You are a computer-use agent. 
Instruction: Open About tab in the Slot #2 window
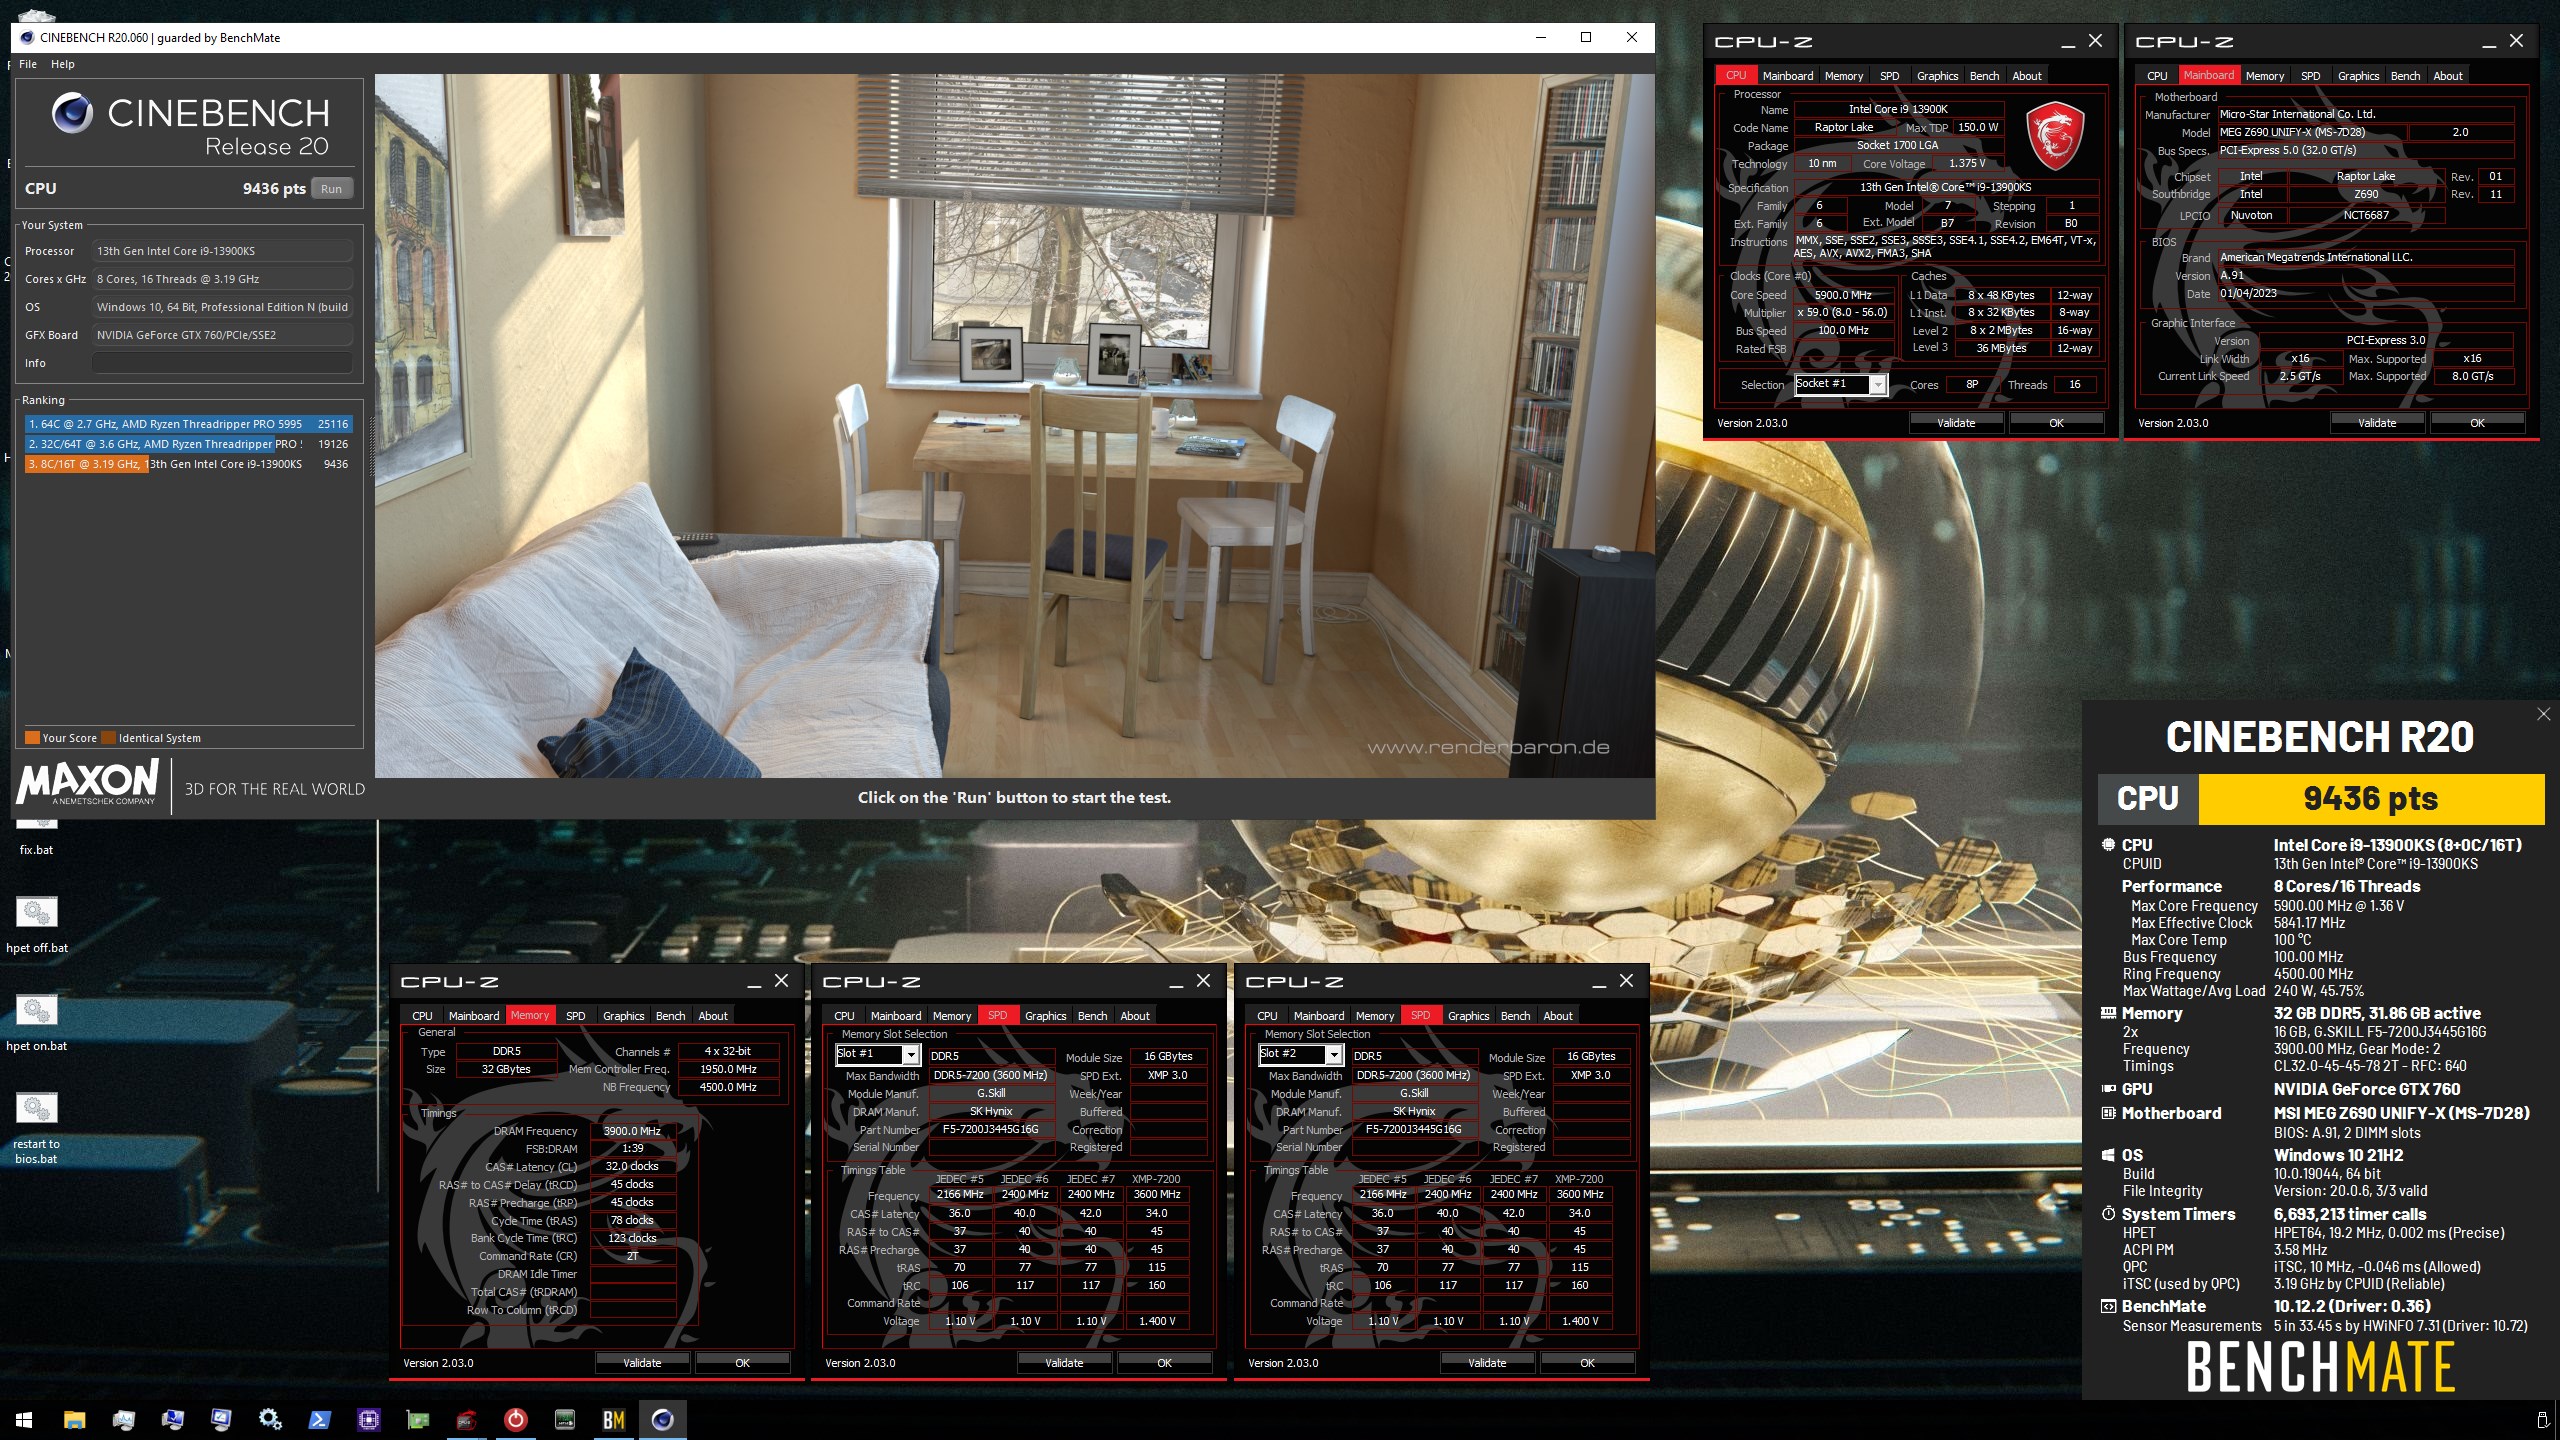tap(1558, 1016)
